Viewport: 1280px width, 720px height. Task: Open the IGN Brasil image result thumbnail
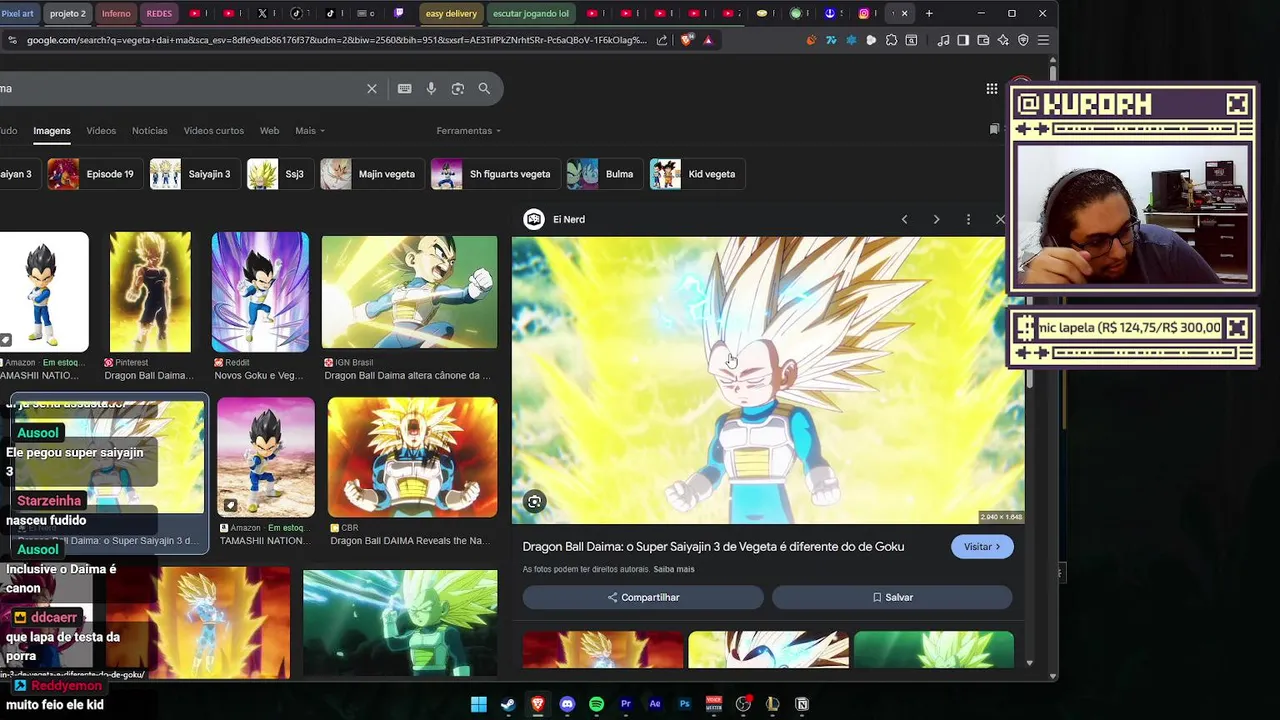[x=409, y=292]
